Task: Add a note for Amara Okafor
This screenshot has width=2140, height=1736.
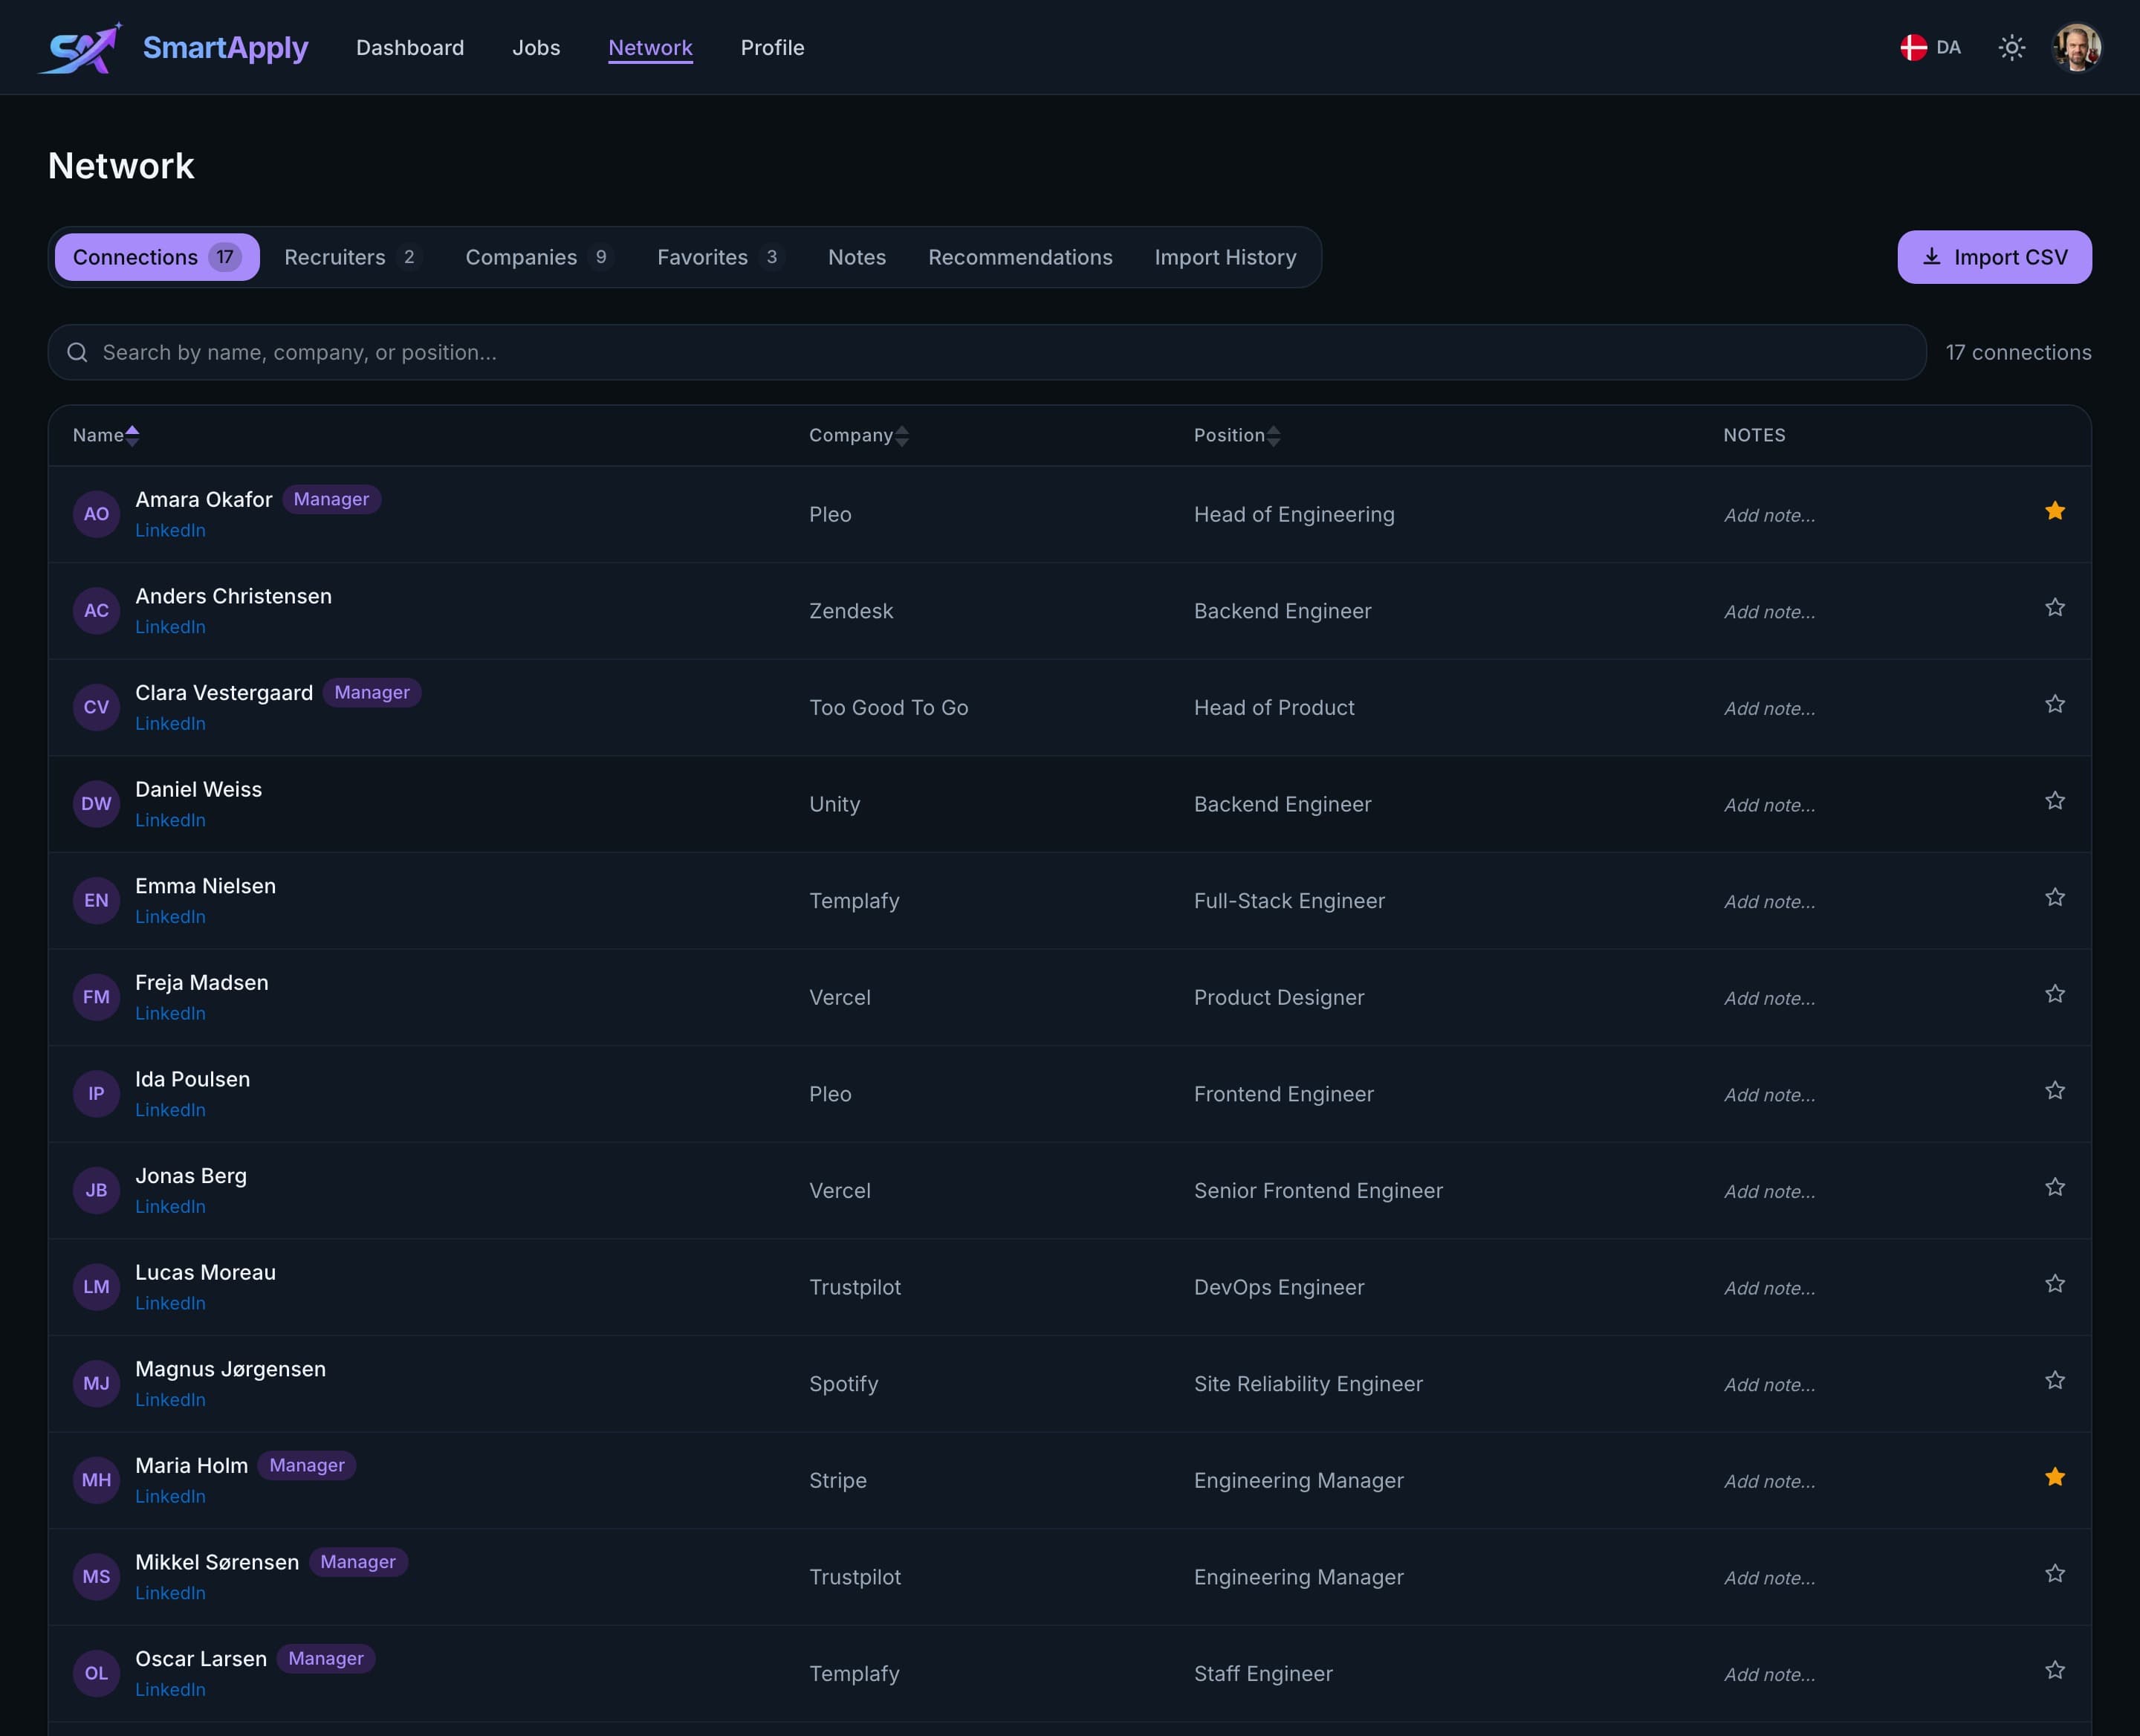Action: point(1769,515)
